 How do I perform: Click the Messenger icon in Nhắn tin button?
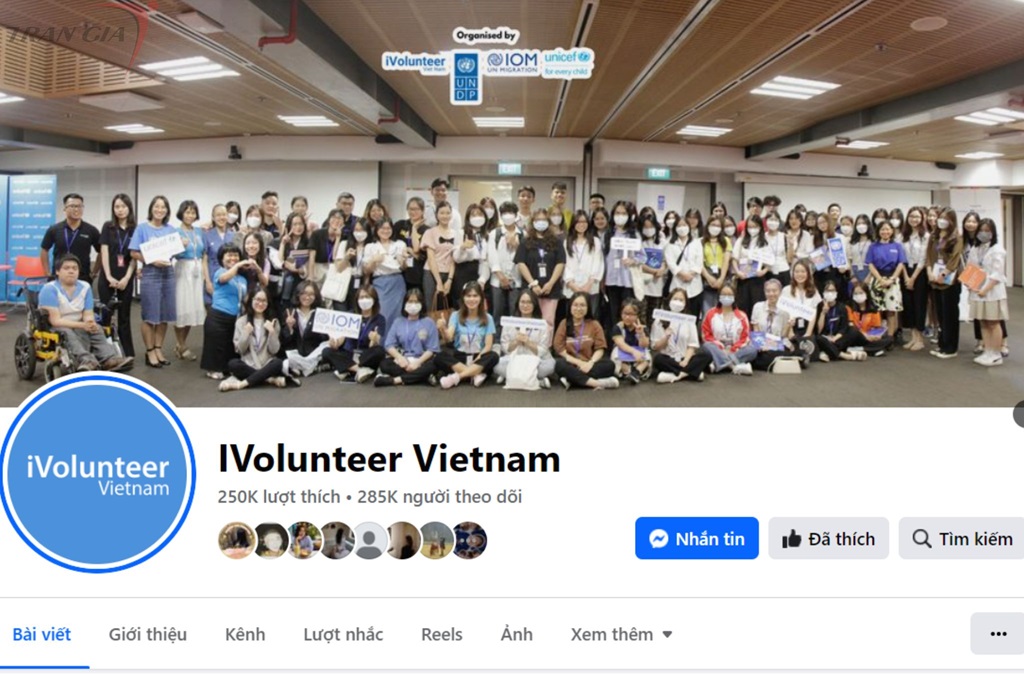658,538
